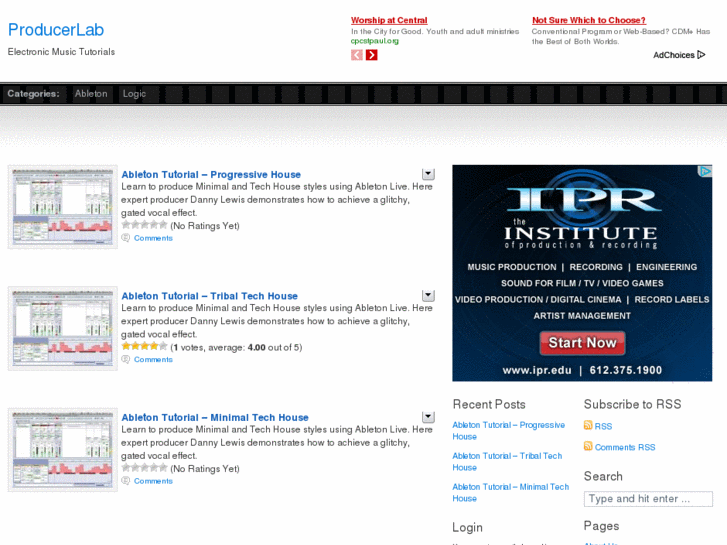Click the Search heading in sidebar
Viewport: 727px width, 545px height.
coord(603,476)
